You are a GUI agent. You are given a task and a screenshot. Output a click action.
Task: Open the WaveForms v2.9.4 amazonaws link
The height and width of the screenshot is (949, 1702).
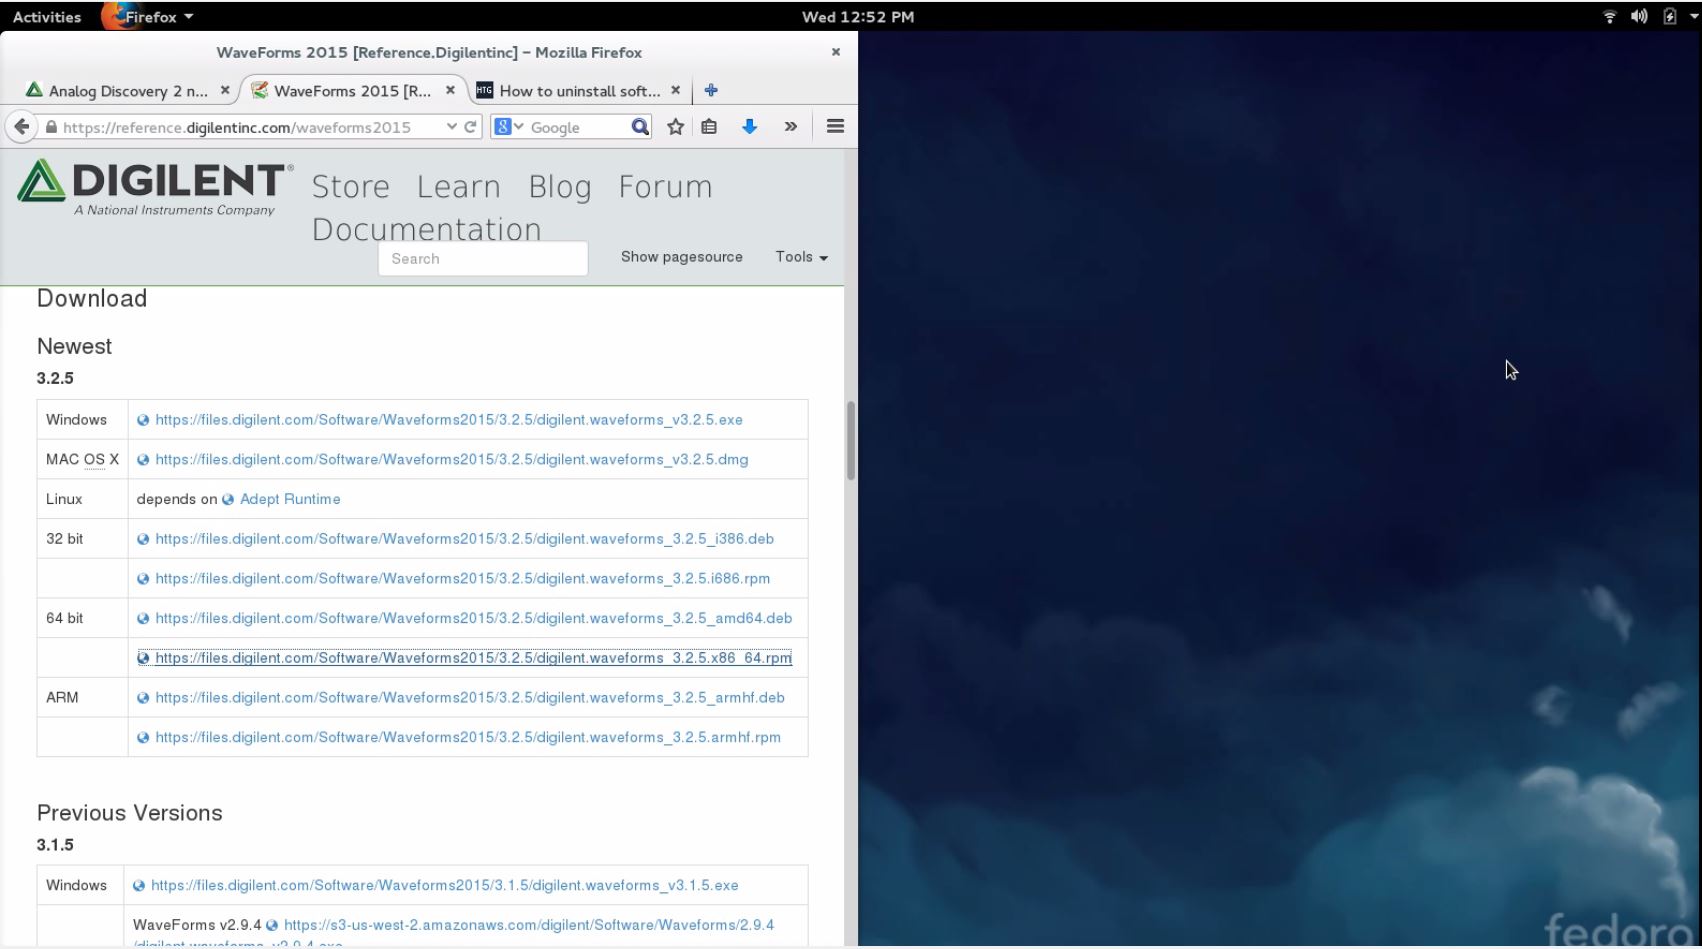point(529,925)
